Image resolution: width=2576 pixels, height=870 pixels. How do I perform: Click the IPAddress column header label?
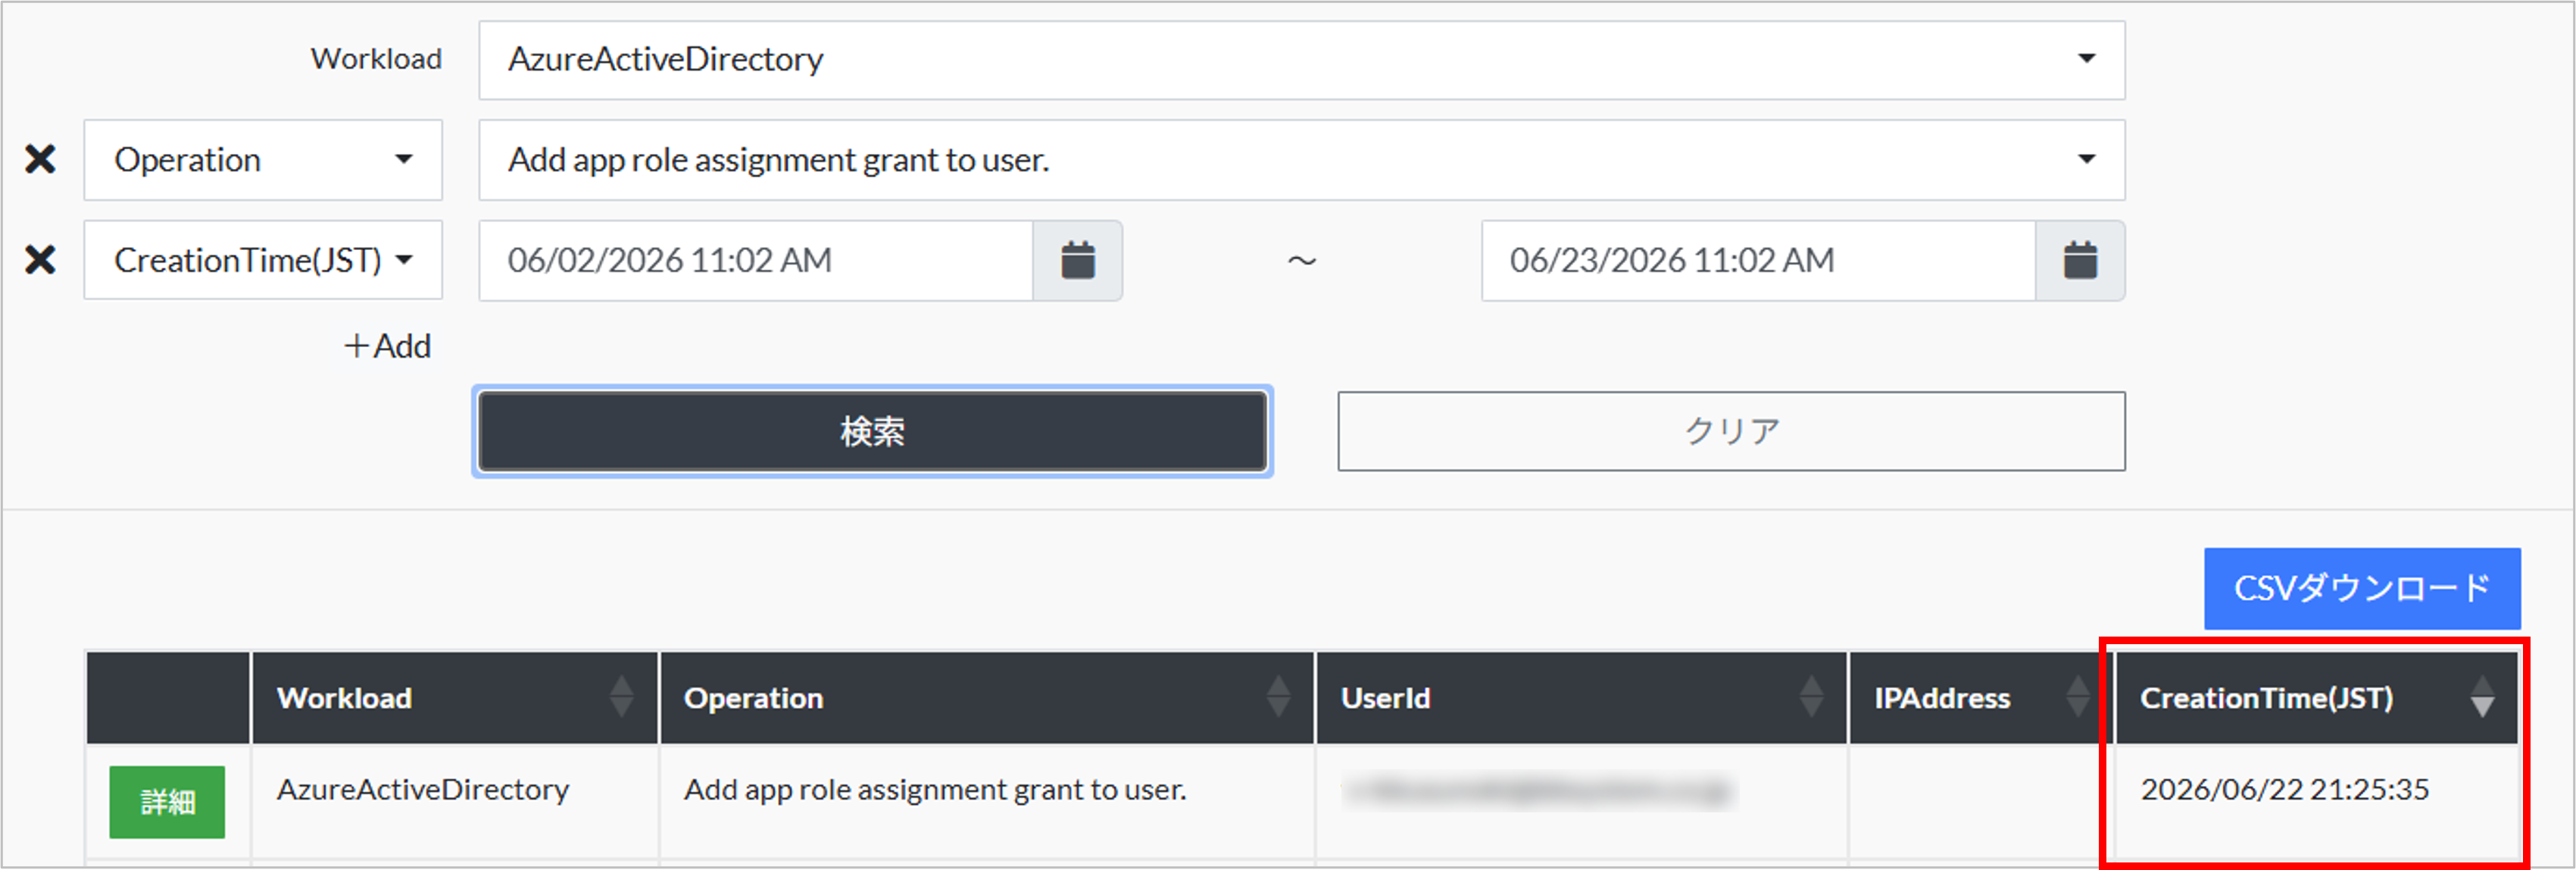pyautogui.click(x=1942, y=698)
